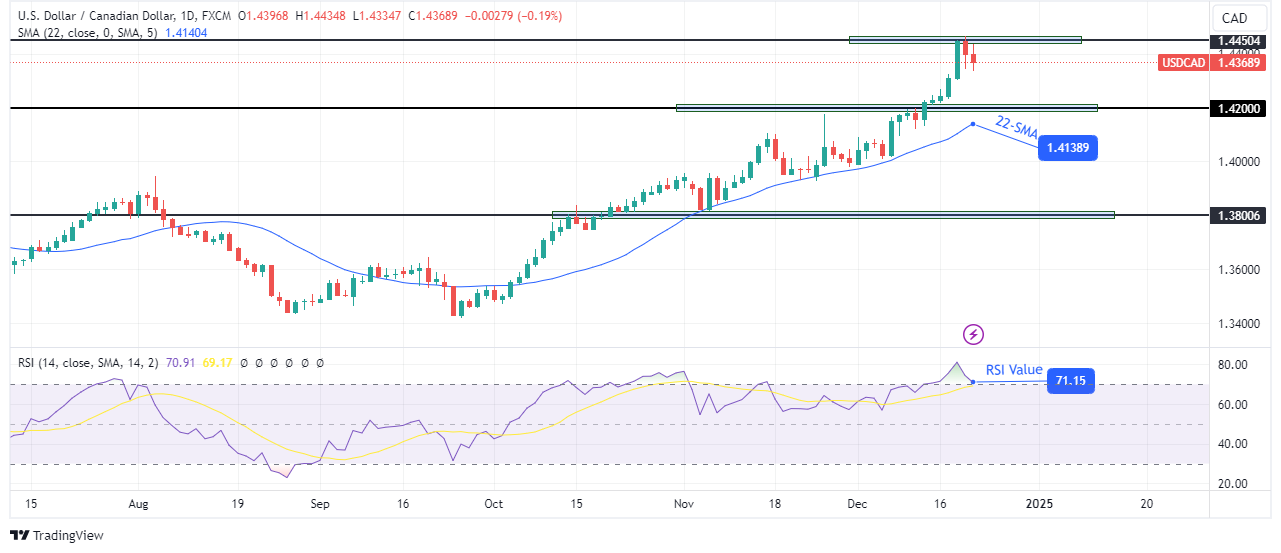Viewport: 1281px width, 553px height.
Task: Click the 1.36000 price scale label
Action: pos(1234,270)
